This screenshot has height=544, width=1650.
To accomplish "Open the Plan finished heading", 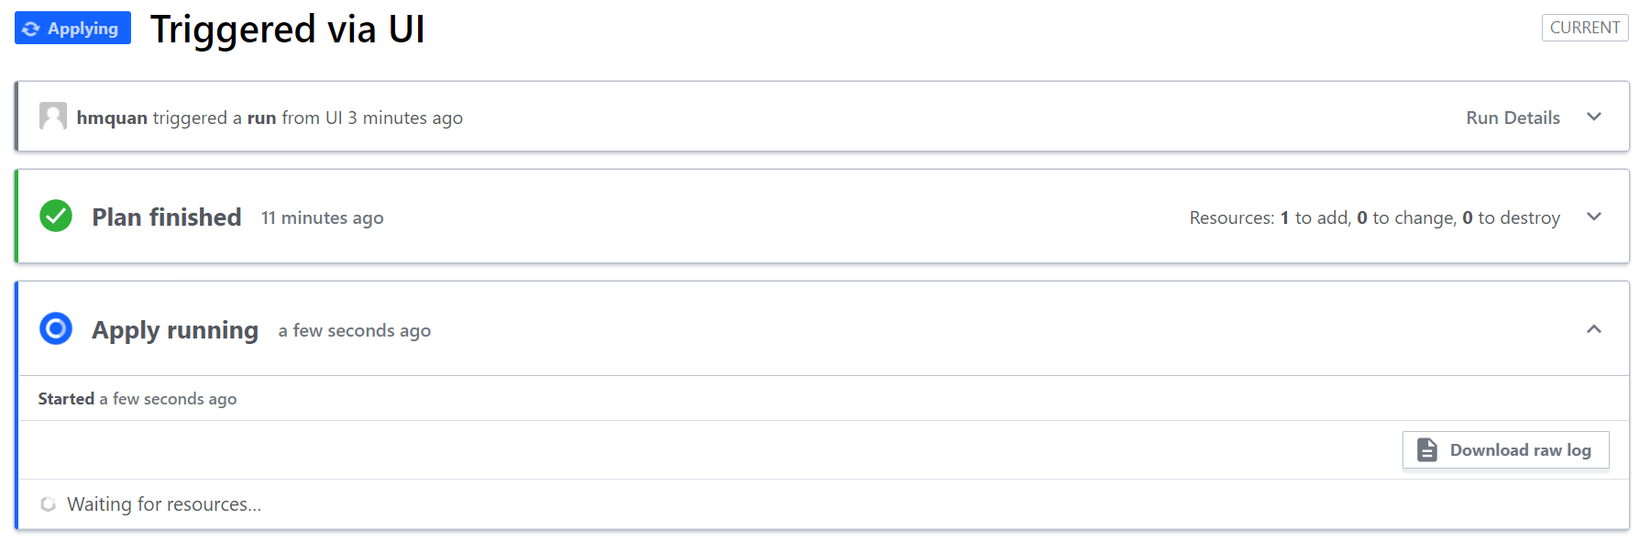I will point(167,217).
